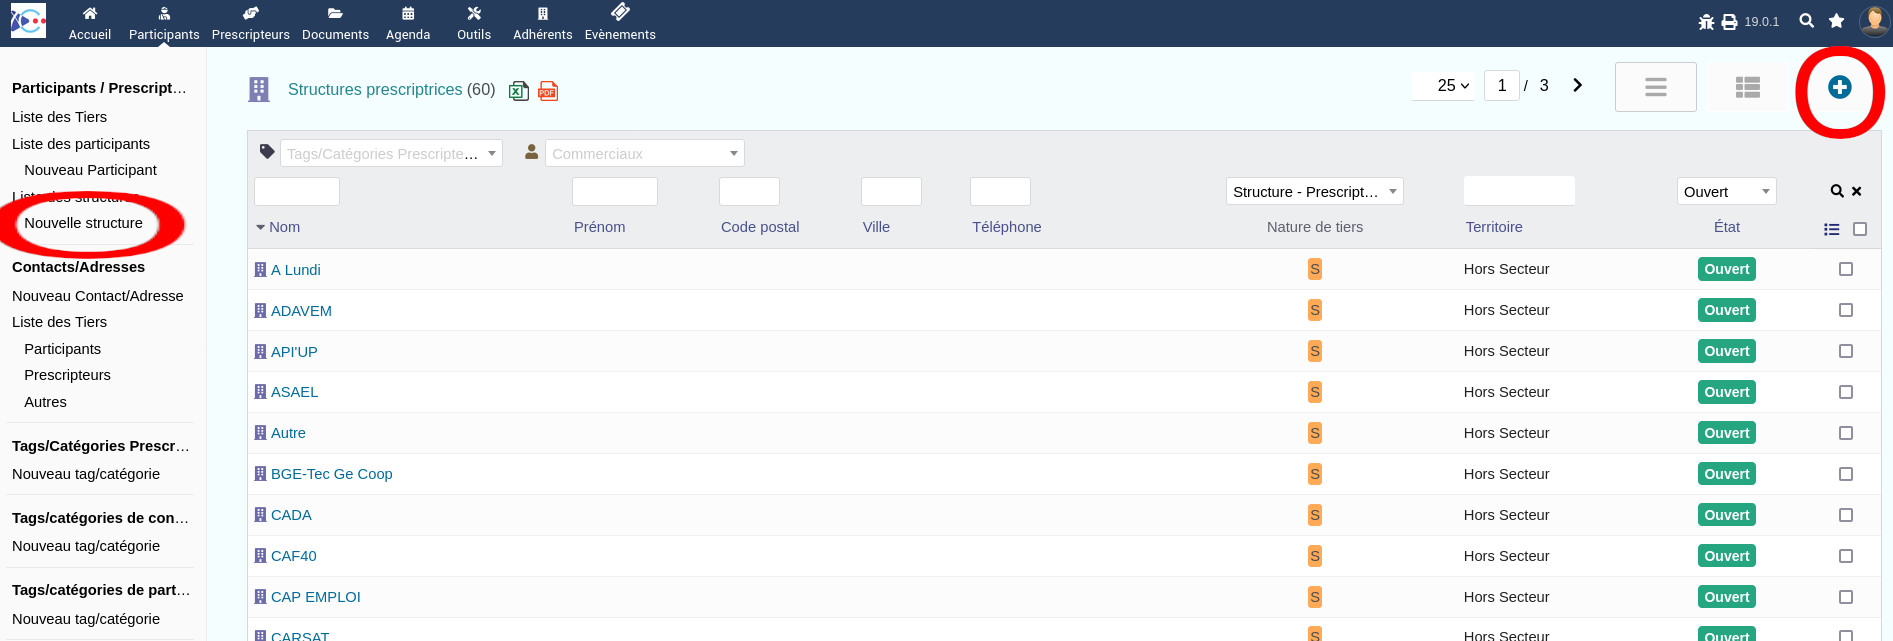The width and height of the screenshot is (1893, 641).
Task: Click the Code postal filter field
Action: (x=749, y=192)
